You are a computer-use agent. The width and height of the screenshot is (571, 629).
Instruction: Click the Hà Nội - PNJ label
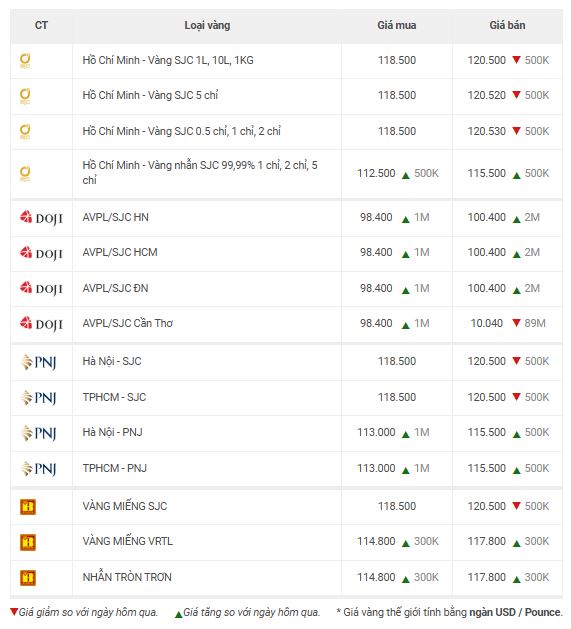pyautogui.click(x=112, y=432)
